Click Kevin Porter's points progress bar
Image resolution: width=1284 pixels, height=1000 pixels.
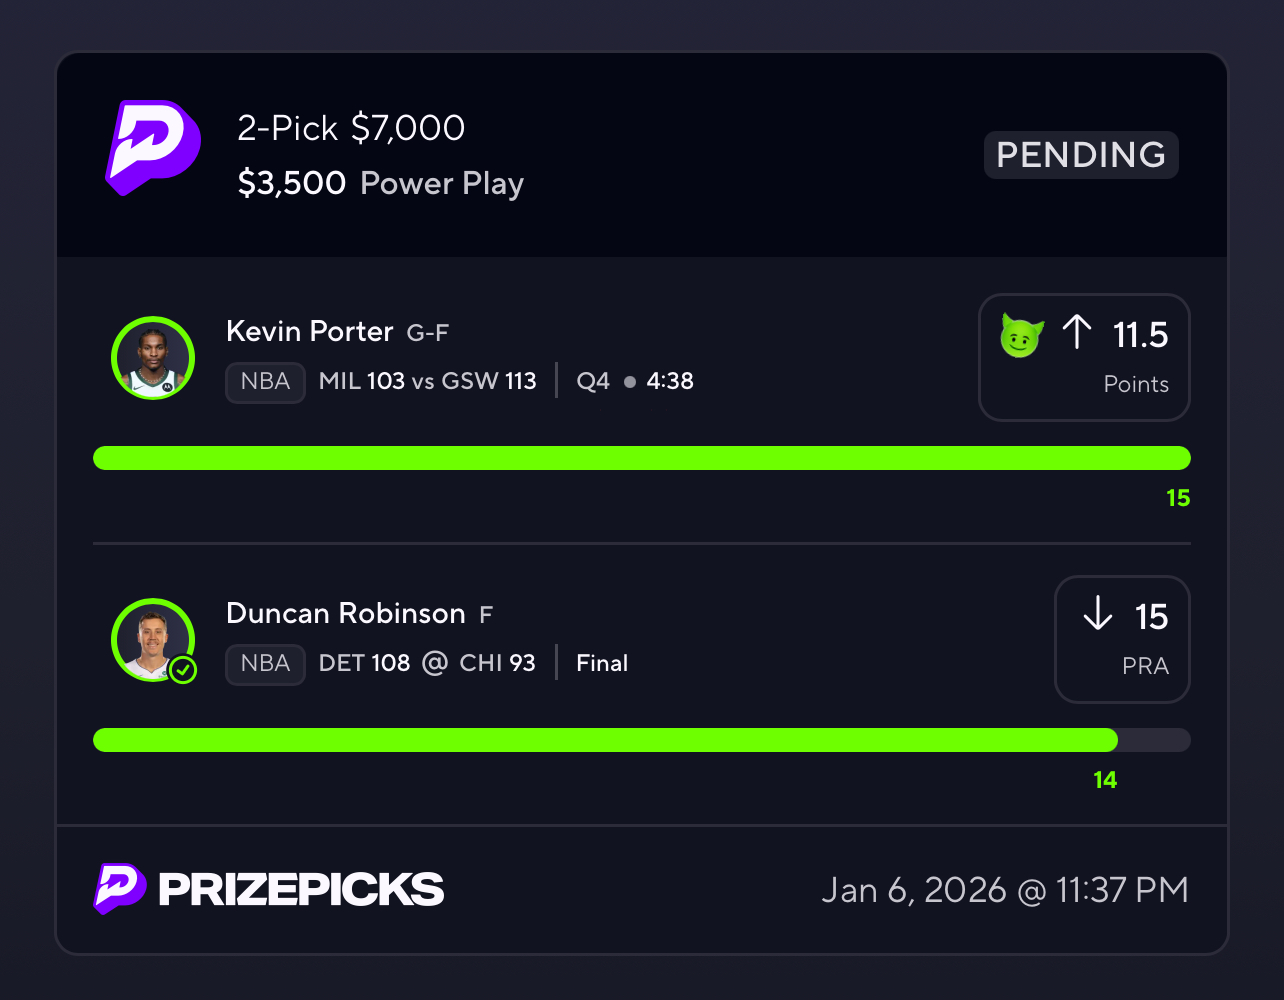coord(641,458)
